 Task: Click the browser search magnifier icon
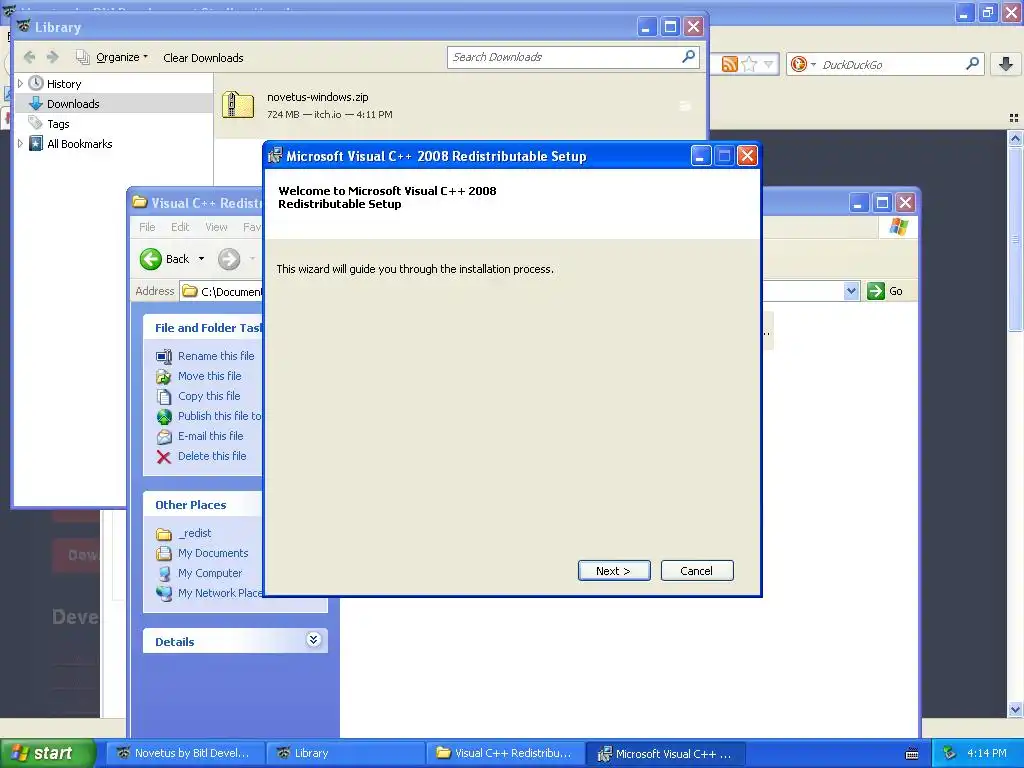(x=972, y=64)
